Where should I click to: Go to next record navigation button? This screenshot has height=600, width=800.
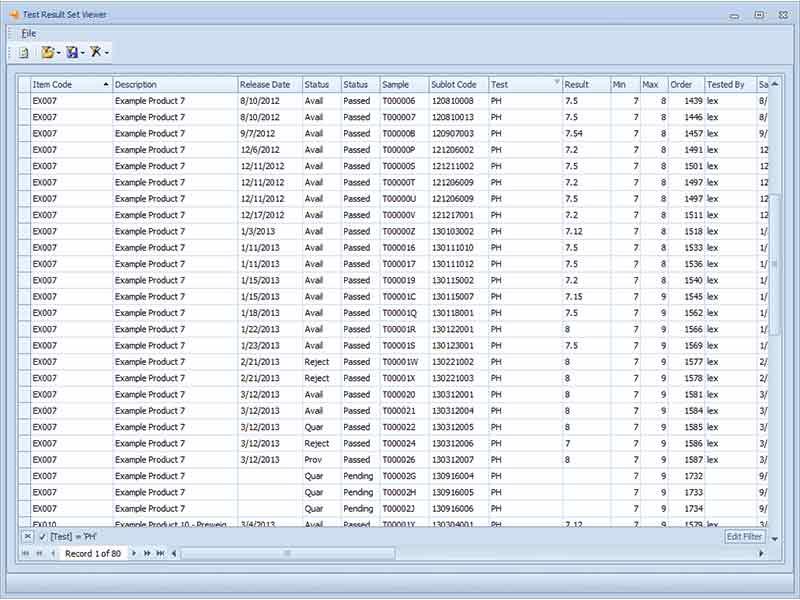pos(134,554)
